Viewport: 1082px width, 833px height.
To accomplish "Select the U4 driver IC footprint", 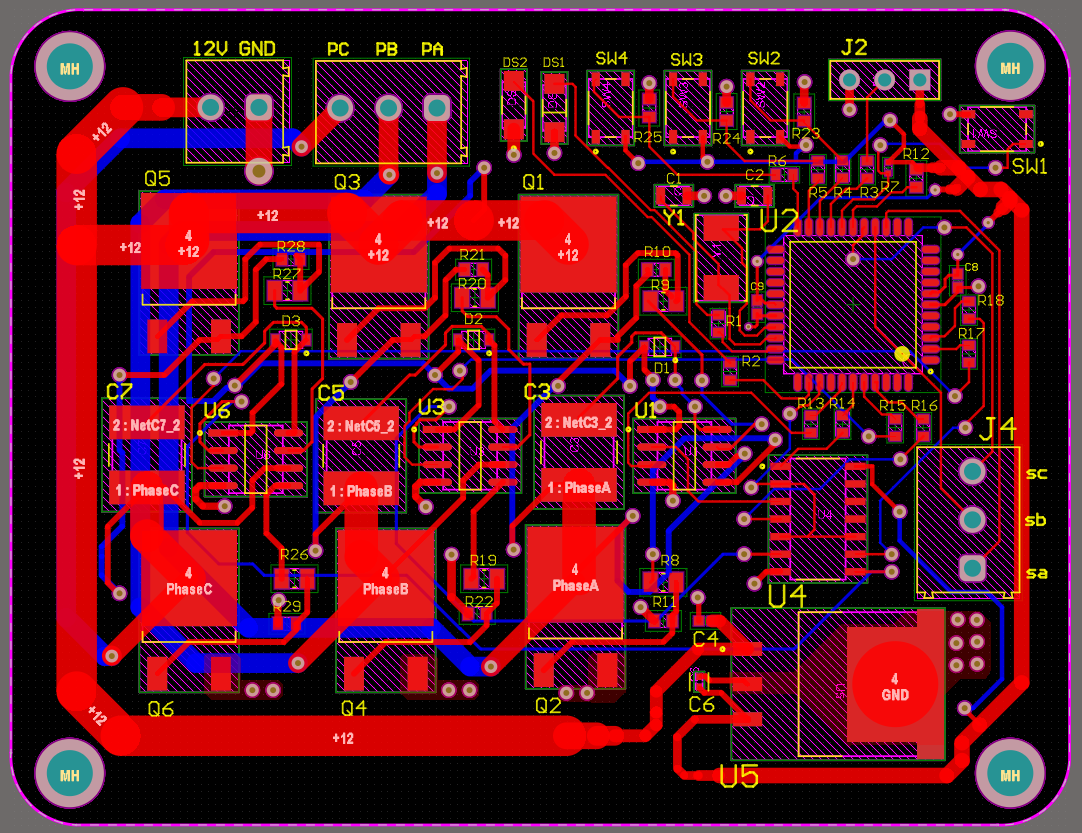I will [x=820, y=520].
